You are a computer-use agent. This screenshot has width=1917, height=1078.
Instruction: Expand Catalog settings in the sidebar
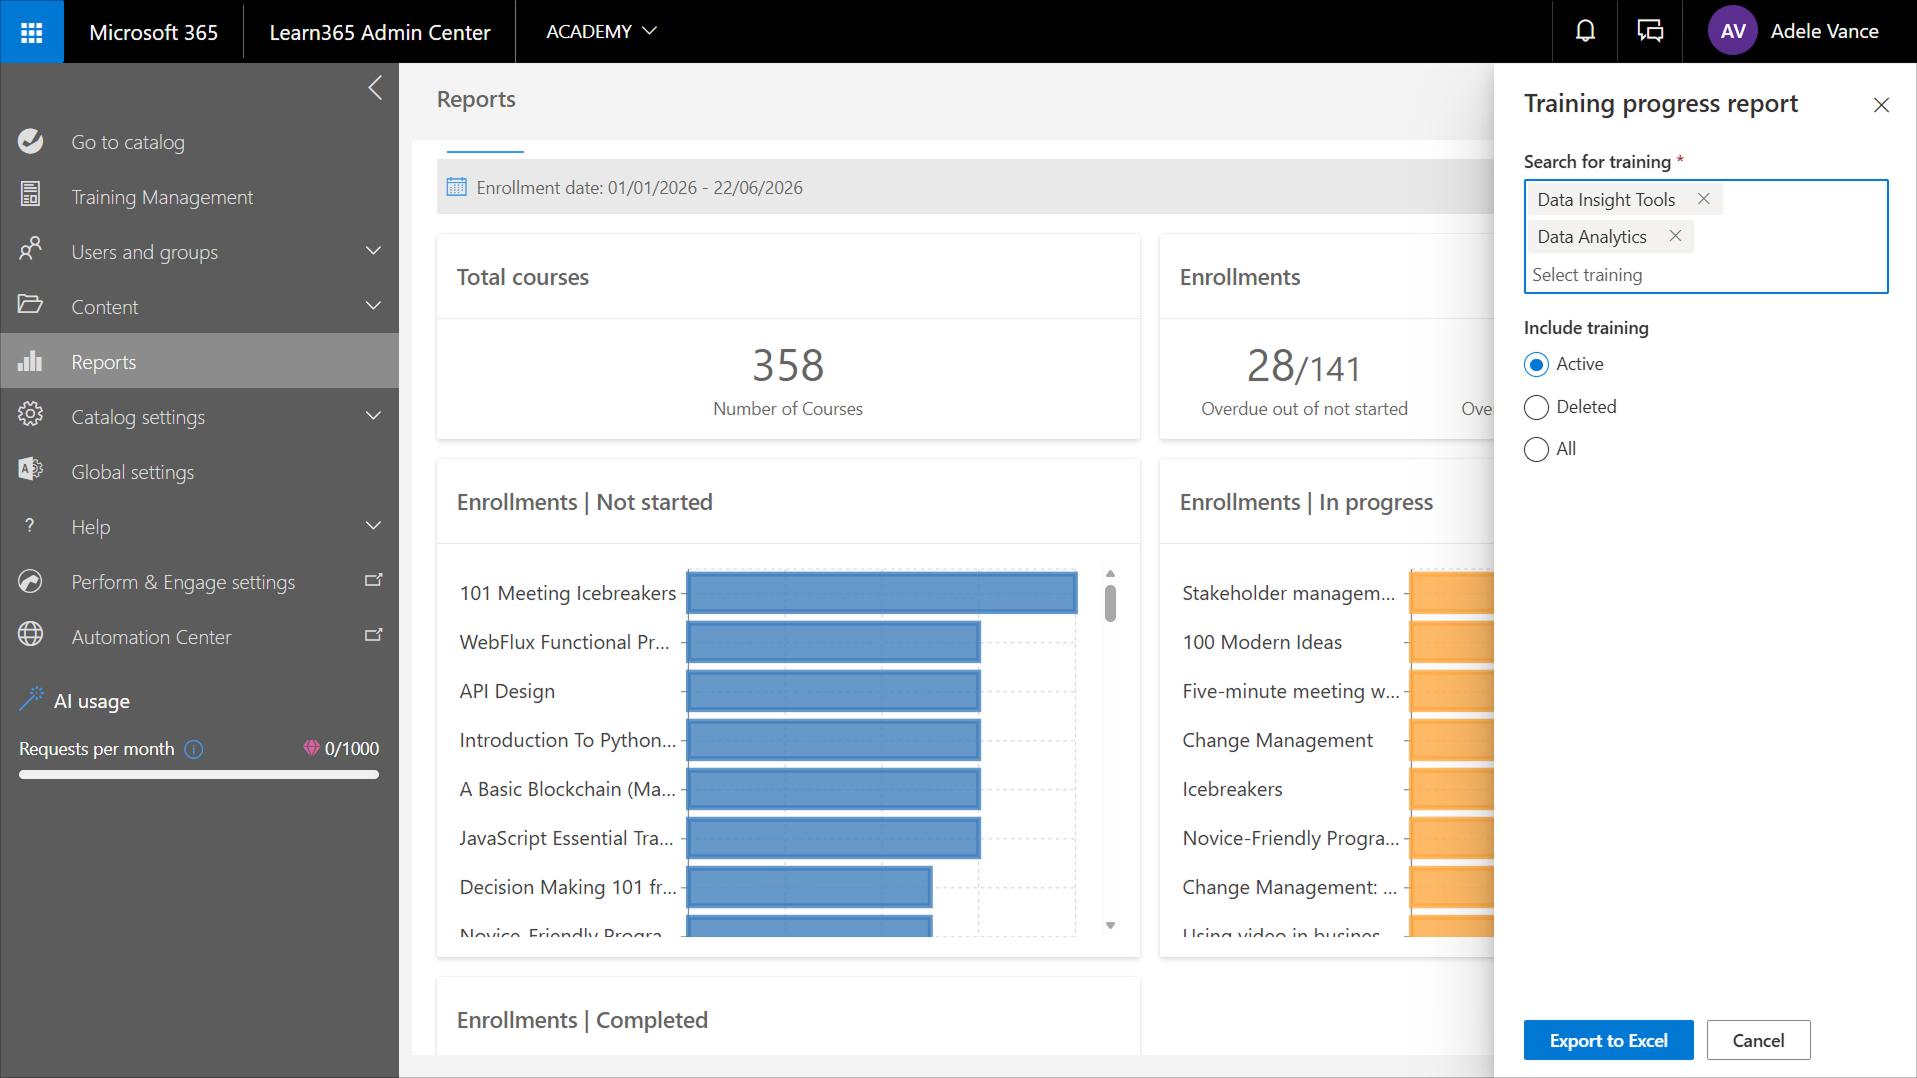tap(373, 416)
